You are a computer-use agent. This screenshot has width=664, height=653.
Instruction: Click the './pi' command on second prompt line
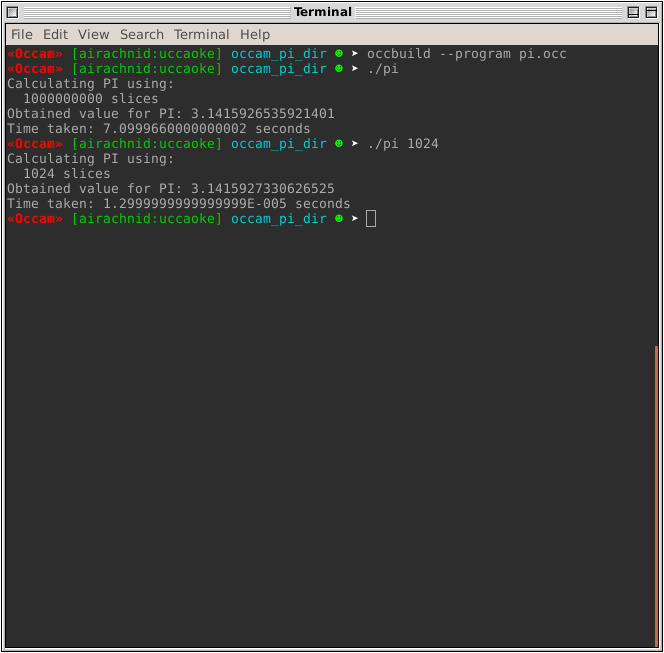[383, 69]
